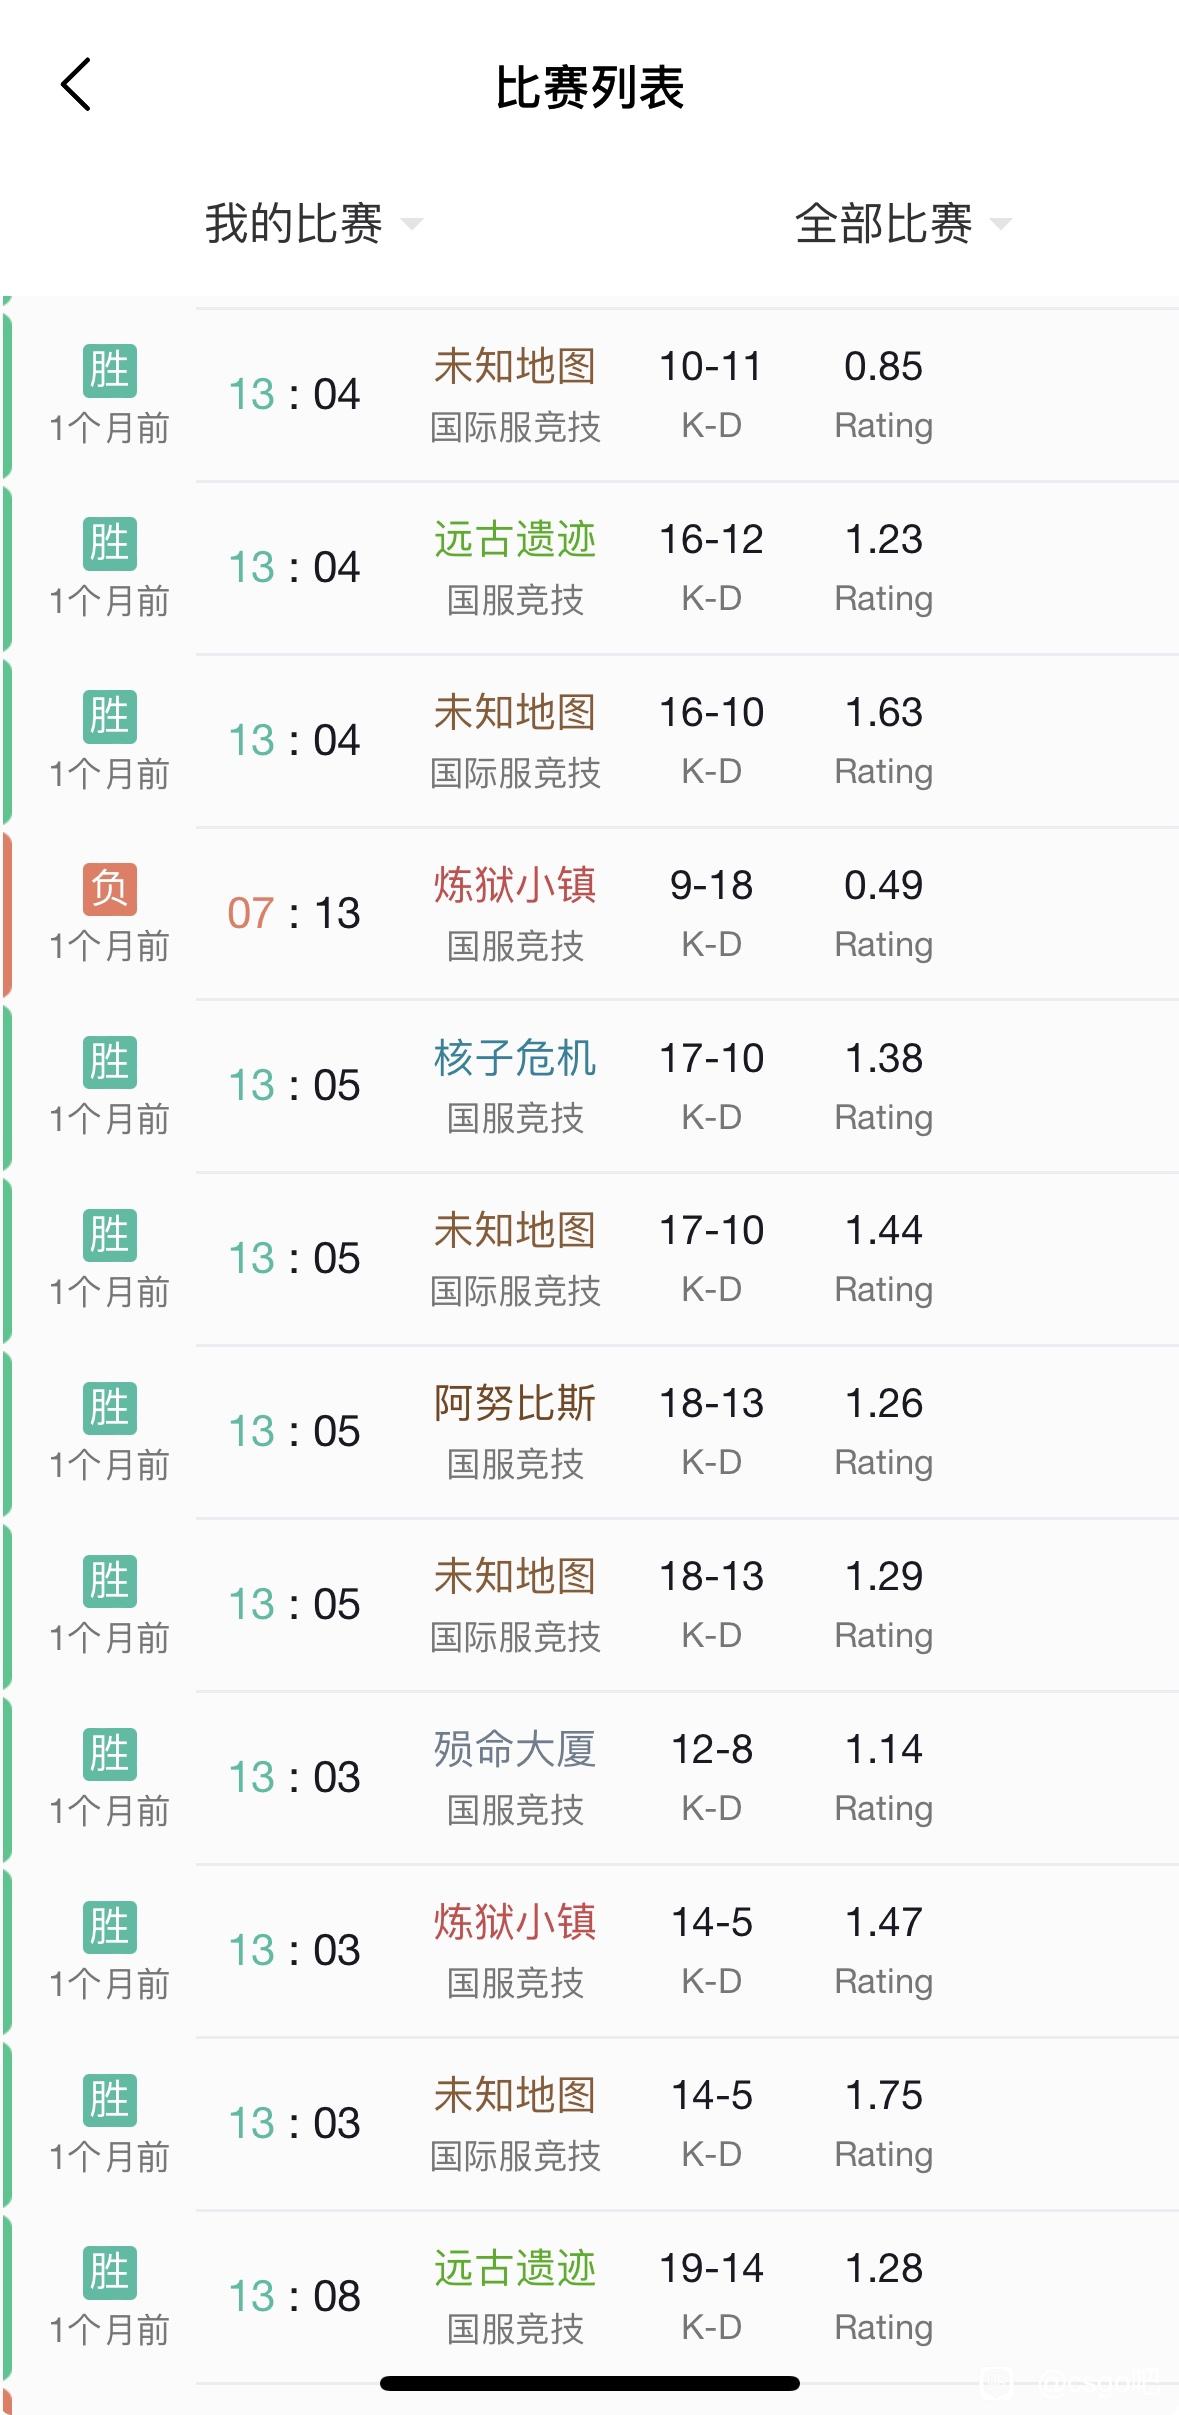Tap 胜 badge of the 阿努比斯 match
This screenshot has height=2415, width=1179.
pyautogui.click(x=110, y=1407)
